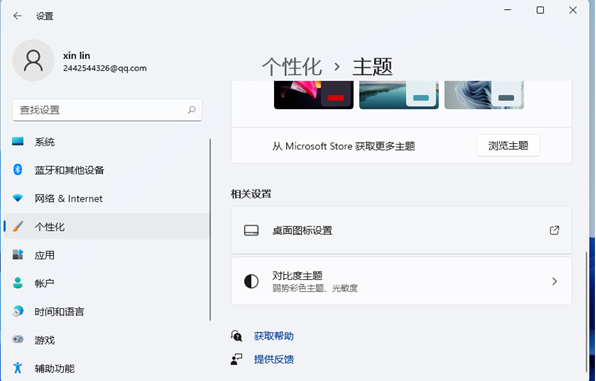596x381 pixels.
Task: Click the 时间和语言 clock globe icon
Action: tap(18, 311)
